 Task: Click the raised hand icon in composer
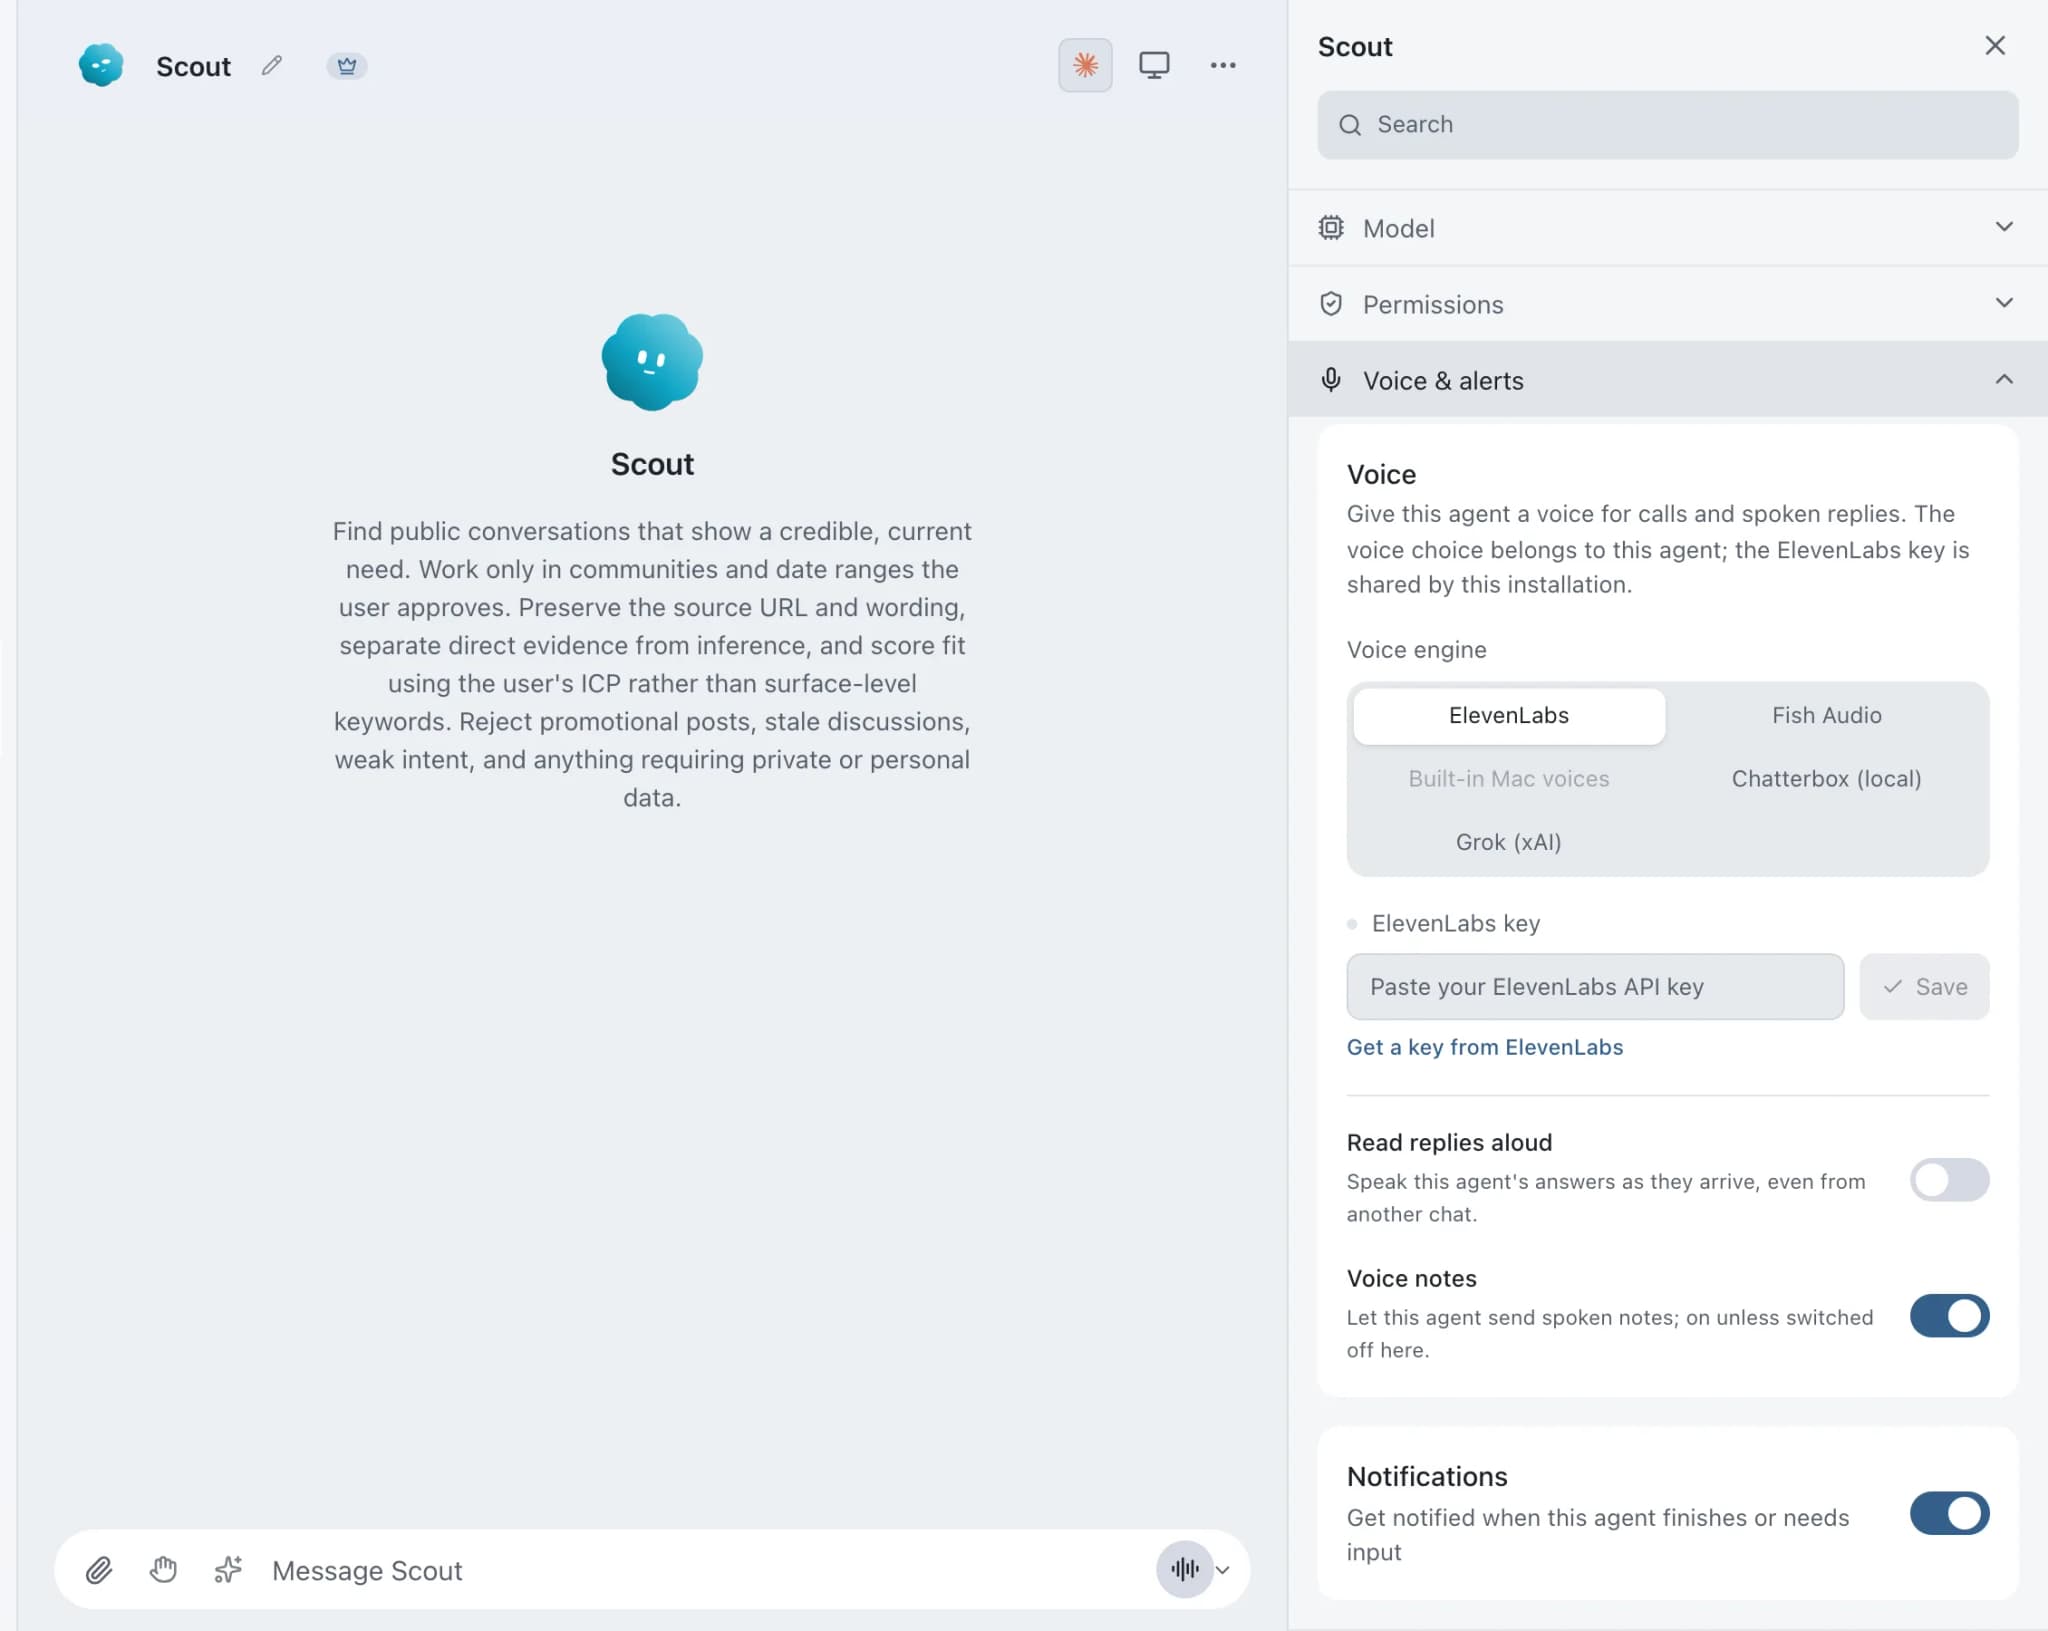163,1570
